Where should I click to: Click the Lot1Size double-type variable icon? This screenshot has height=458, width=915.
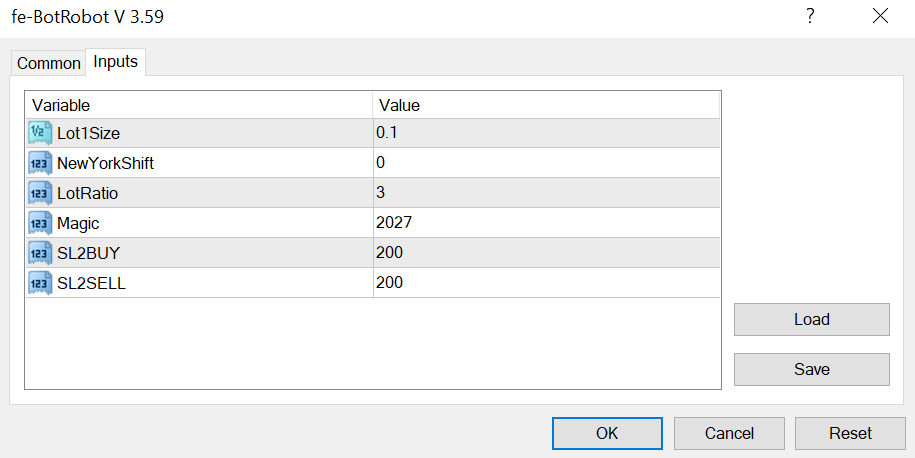click(x=40, y=133)
